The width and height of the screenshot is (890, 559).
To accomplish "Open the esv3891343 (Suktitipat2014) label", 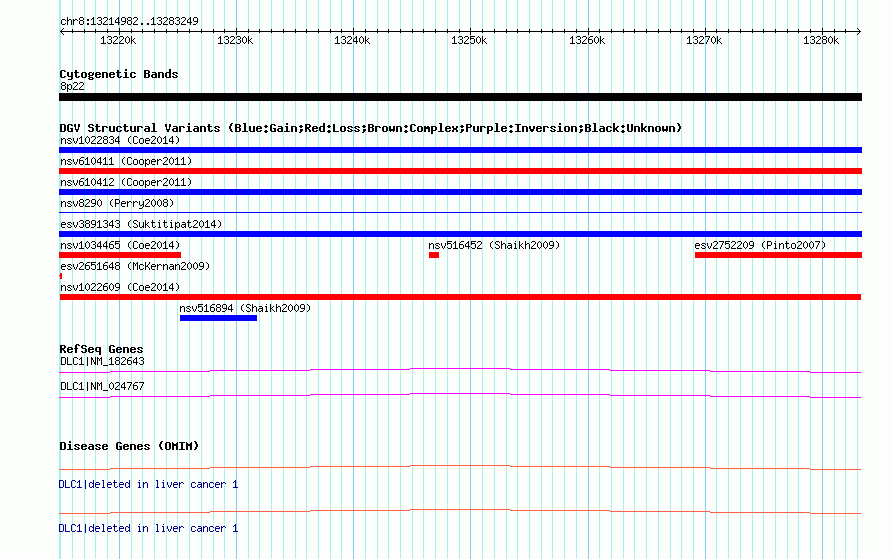I will point(141,224).
